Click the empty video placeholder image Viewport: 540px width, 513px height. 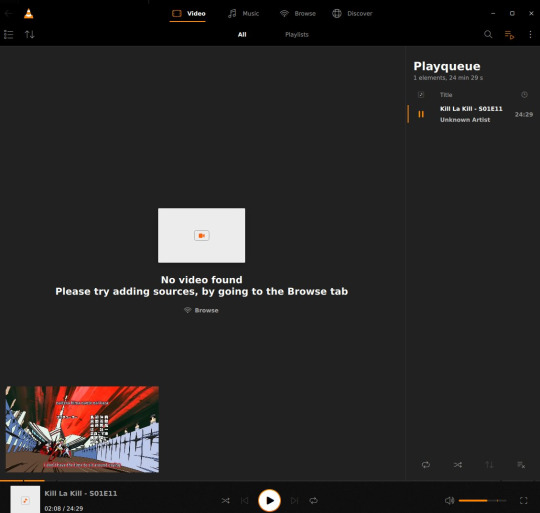[201, 235]
